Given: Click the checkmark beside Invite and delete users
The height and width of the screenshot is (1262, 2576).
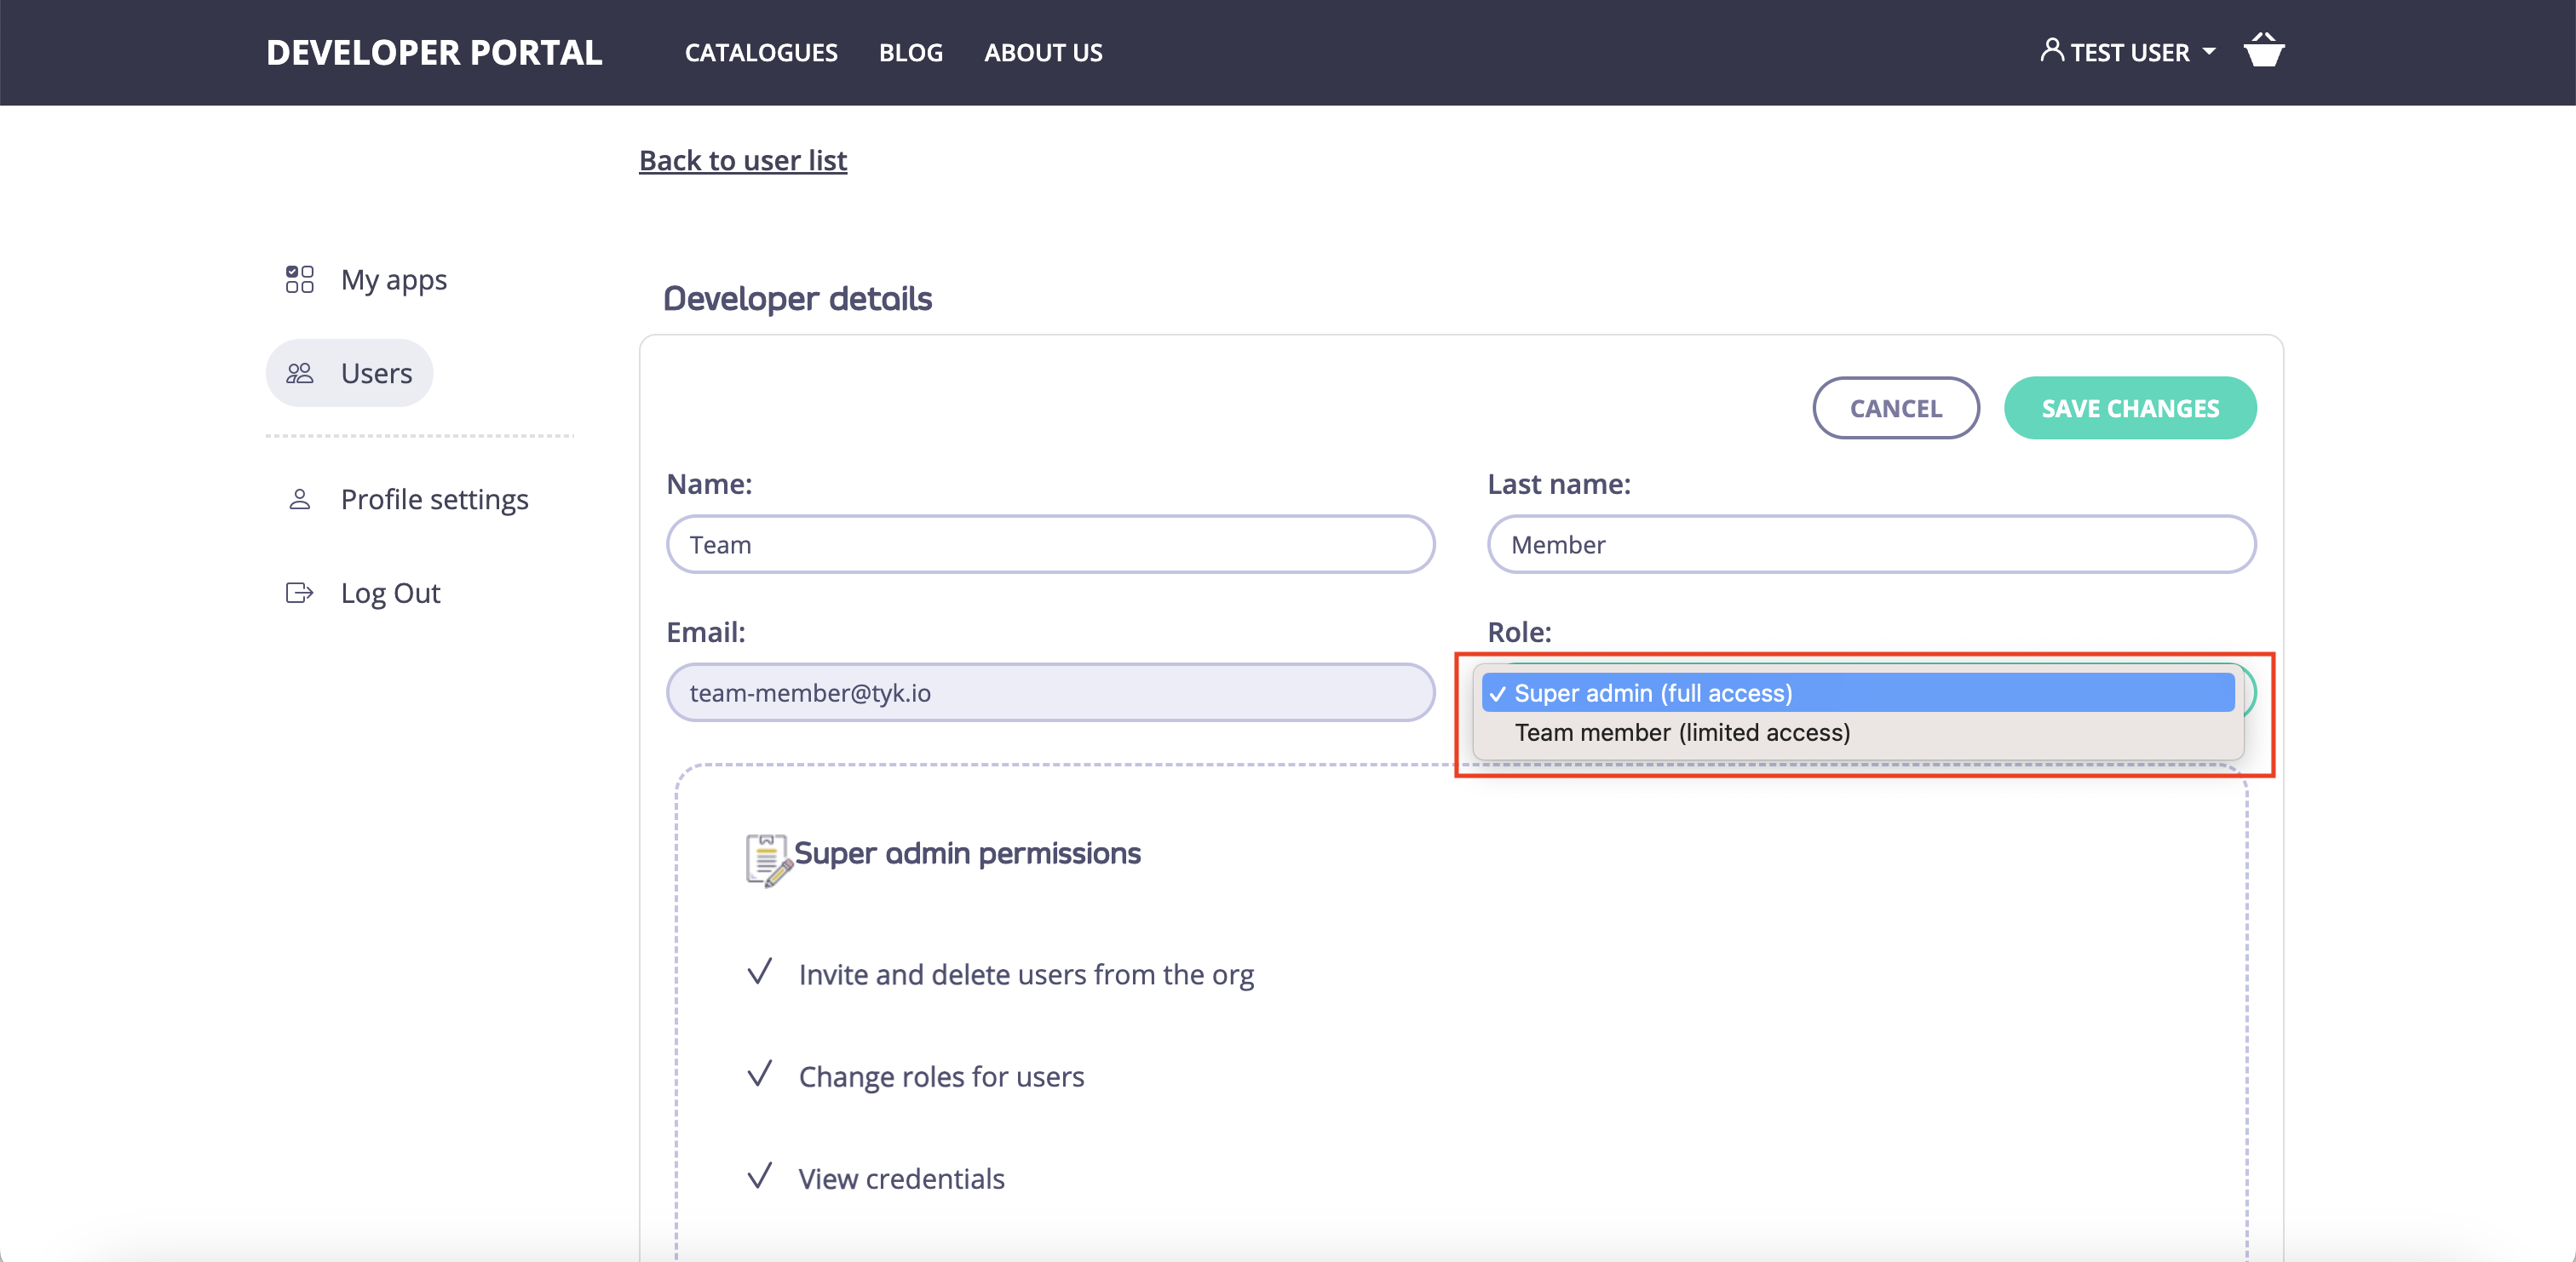Looking at the screenshot, I should click(x=760, y=972).
